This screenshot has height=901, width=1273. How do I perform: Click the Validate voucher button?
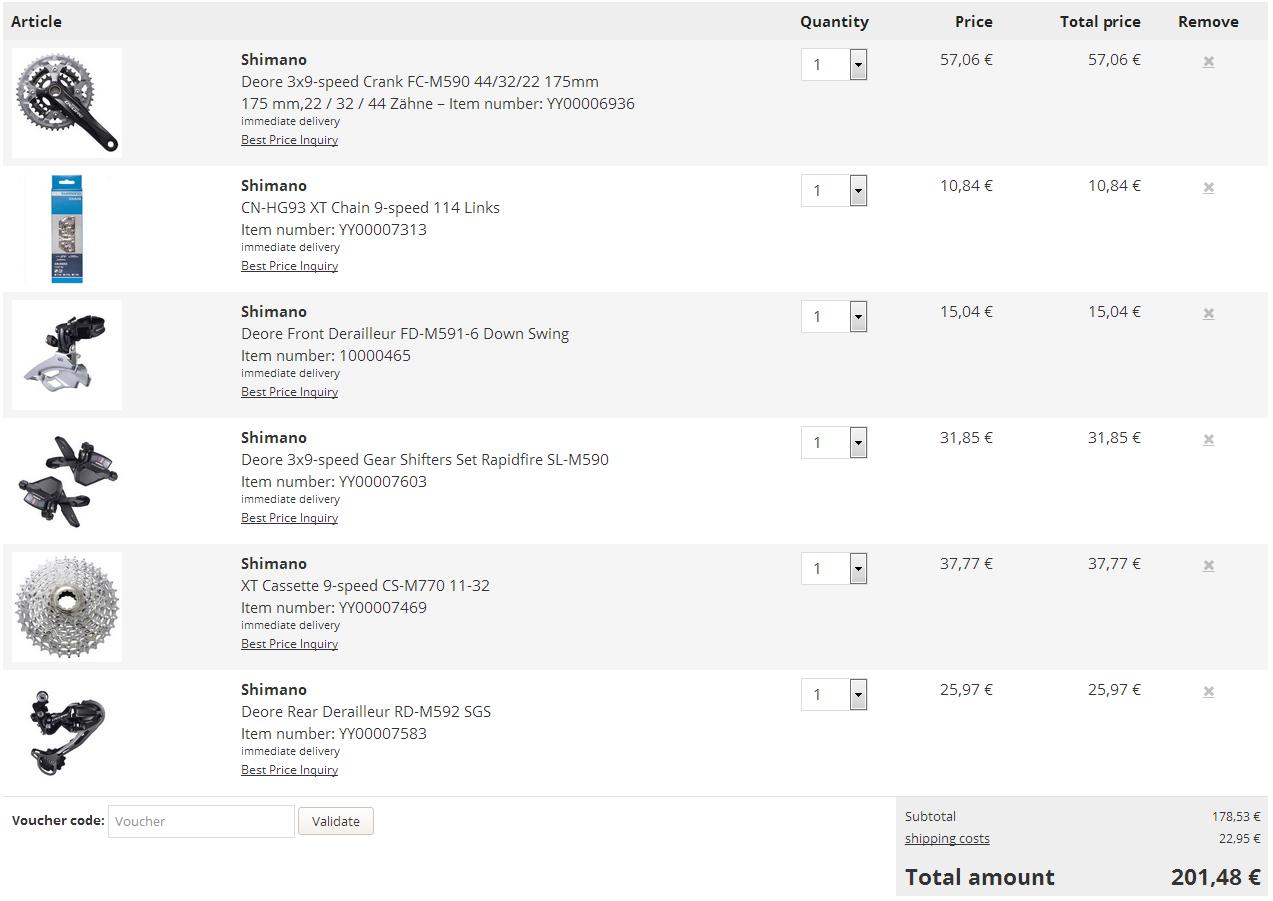[336, 821]
